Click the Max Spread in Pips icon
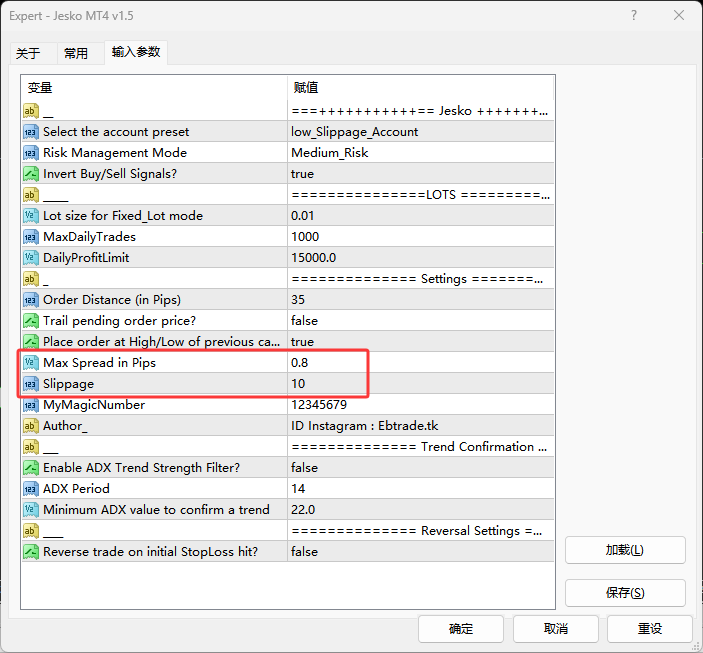703x653 pixels. click(31, 363)
